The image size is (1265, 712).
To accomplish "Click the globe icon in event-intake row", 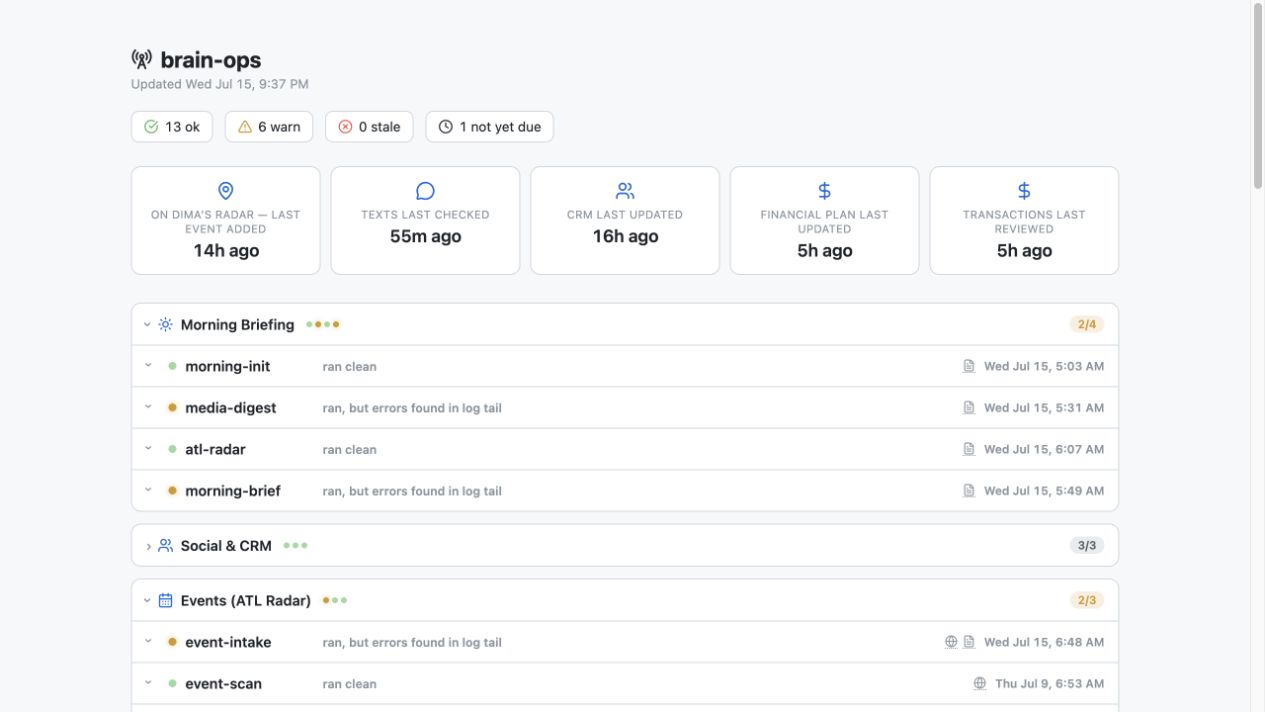I will click(951, 643).
